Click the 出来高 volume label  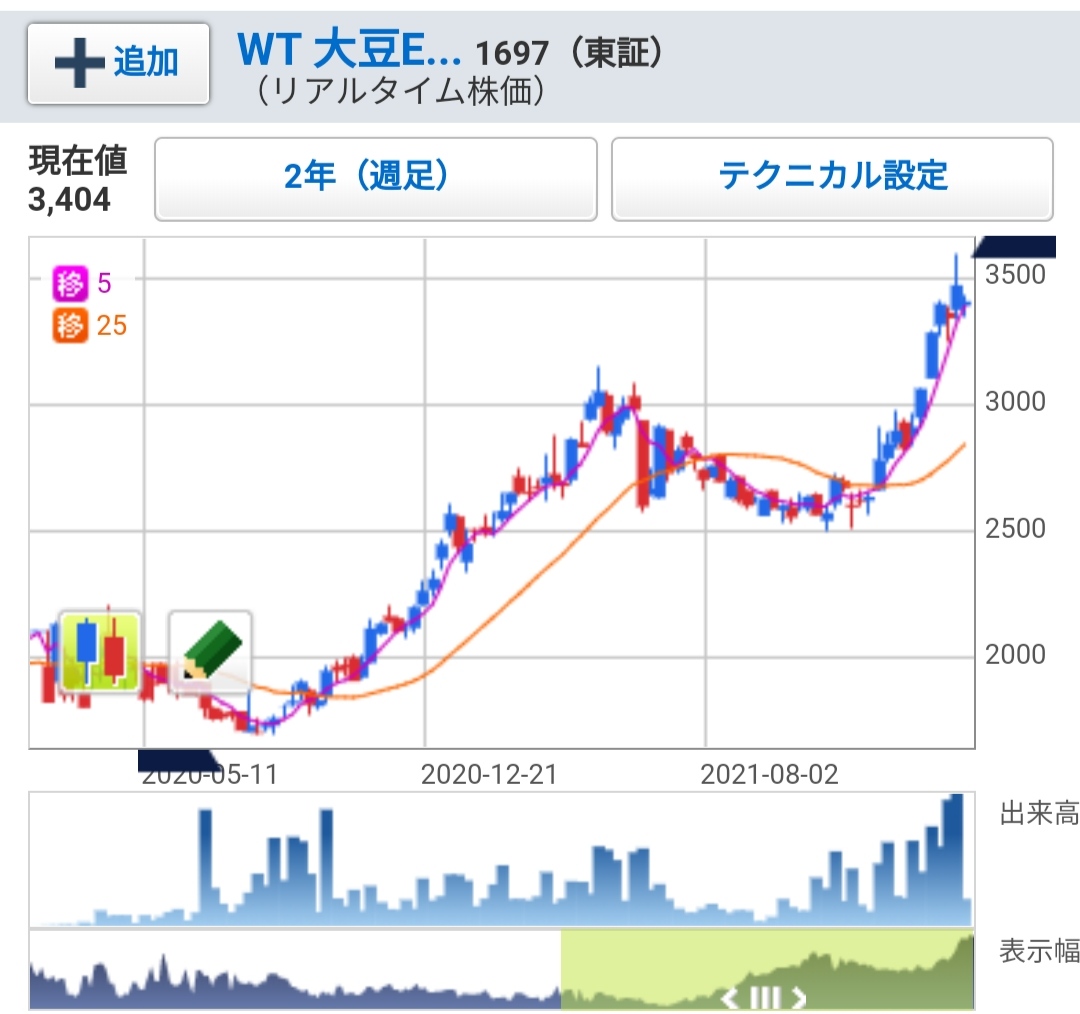tap(1038, 814)
